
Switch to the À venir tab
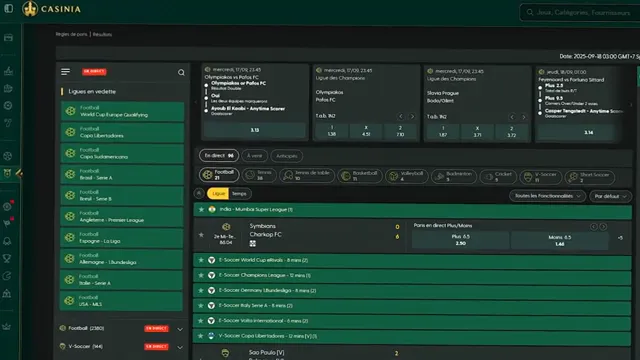[254, 156]
